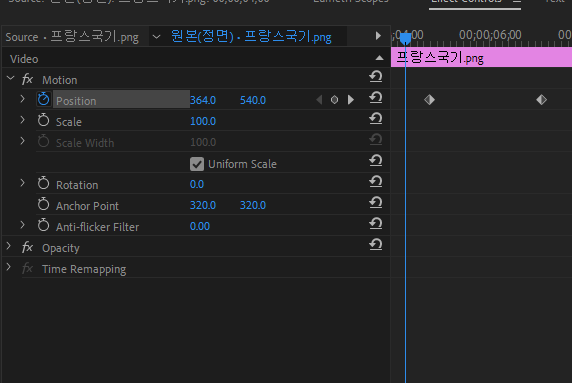Expand the Opacity effect group
572x383 pixels.
tap(8, 246)
